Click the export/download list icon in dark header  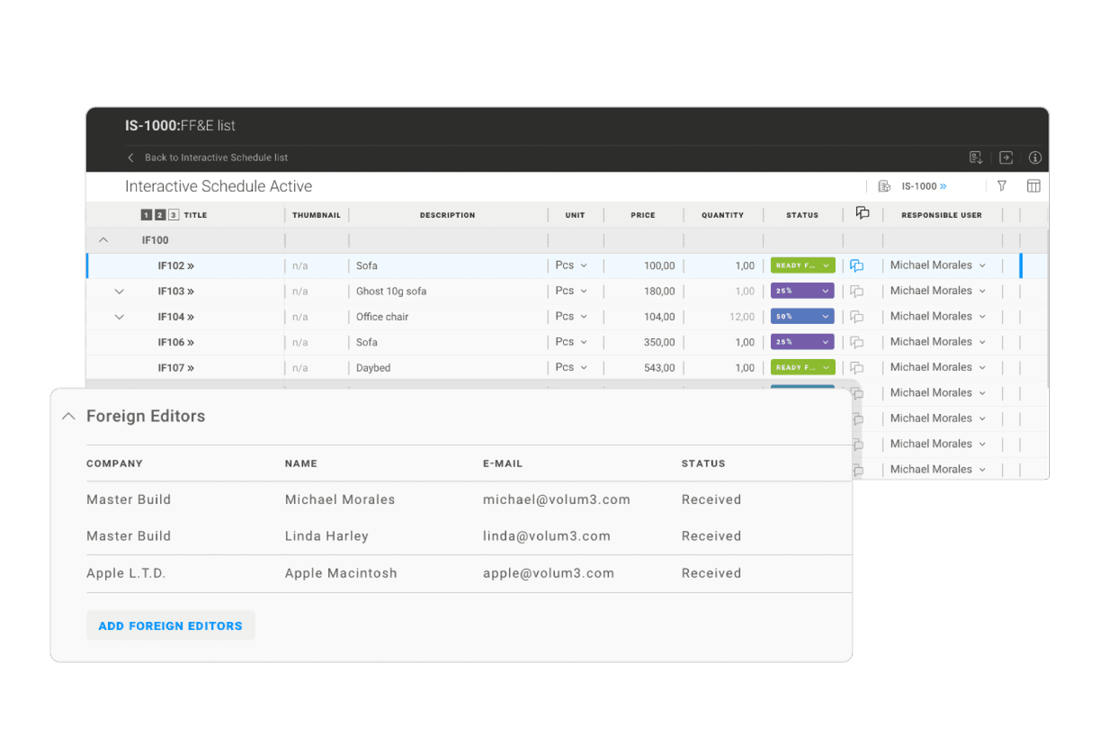[976, 157]
